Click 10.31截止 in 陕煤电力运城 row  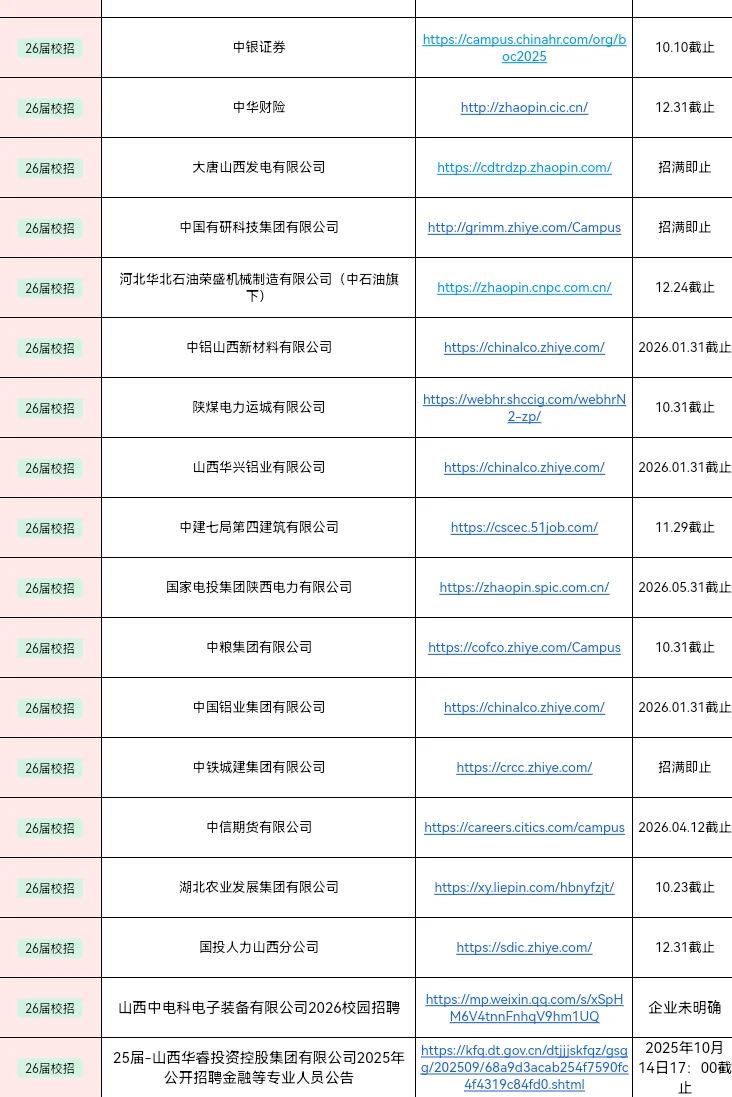pyautogui.click(x=683, y=408)
